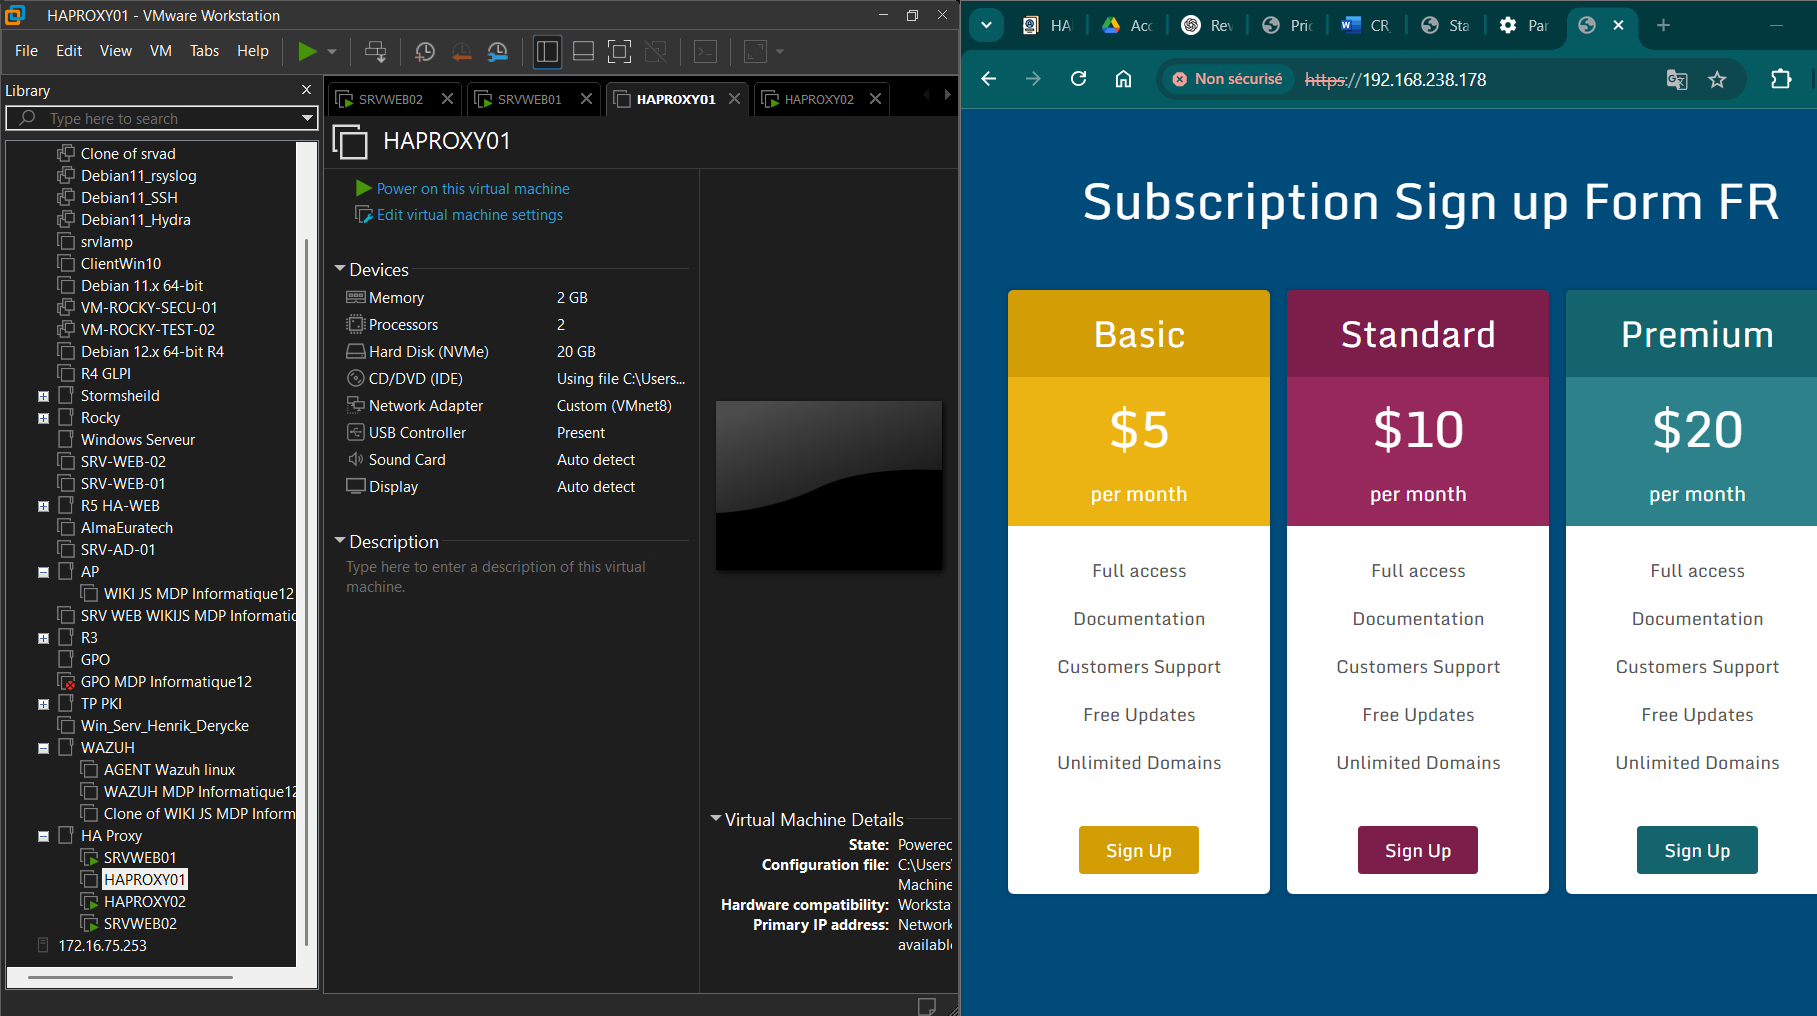The image size is (1817, 1016).
Task: Open the stretch display dropdown arrow
Action: [x=780, y=51]
